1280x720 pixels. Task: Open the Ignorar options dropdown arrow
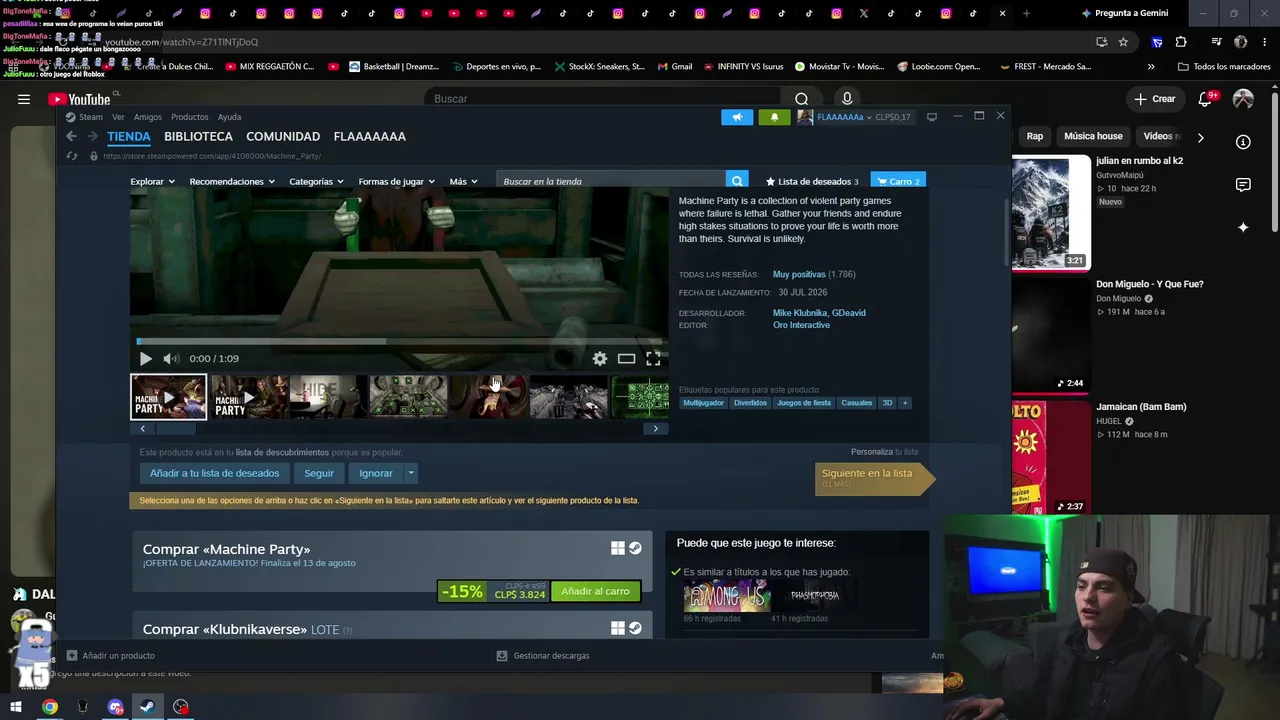[x=410, y=473]
